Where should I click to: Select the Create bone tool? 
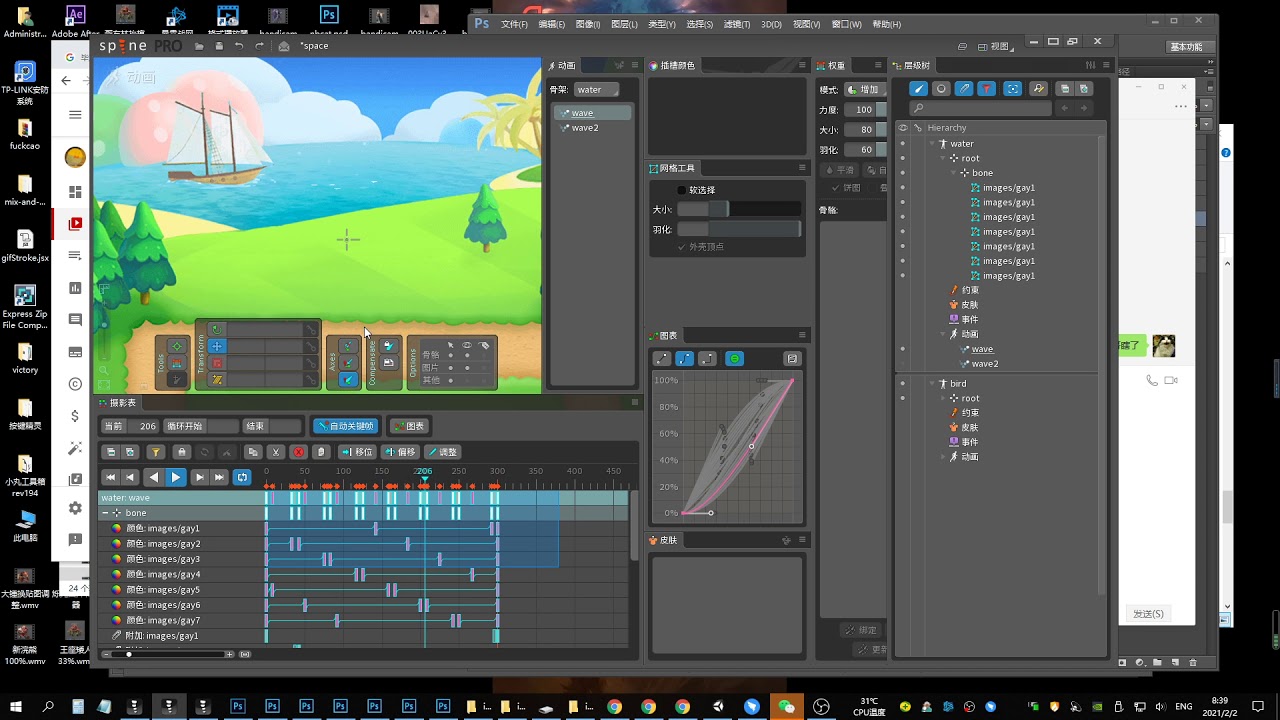[x=176, y=380]
